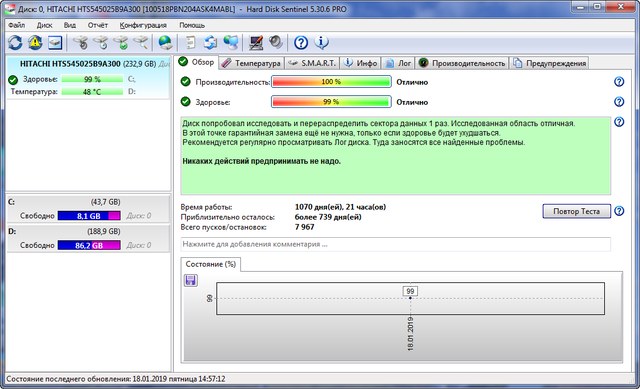Click help icon next to Производительность bar
The width and height of the screenshot is (640, 389).
[619, 82]
